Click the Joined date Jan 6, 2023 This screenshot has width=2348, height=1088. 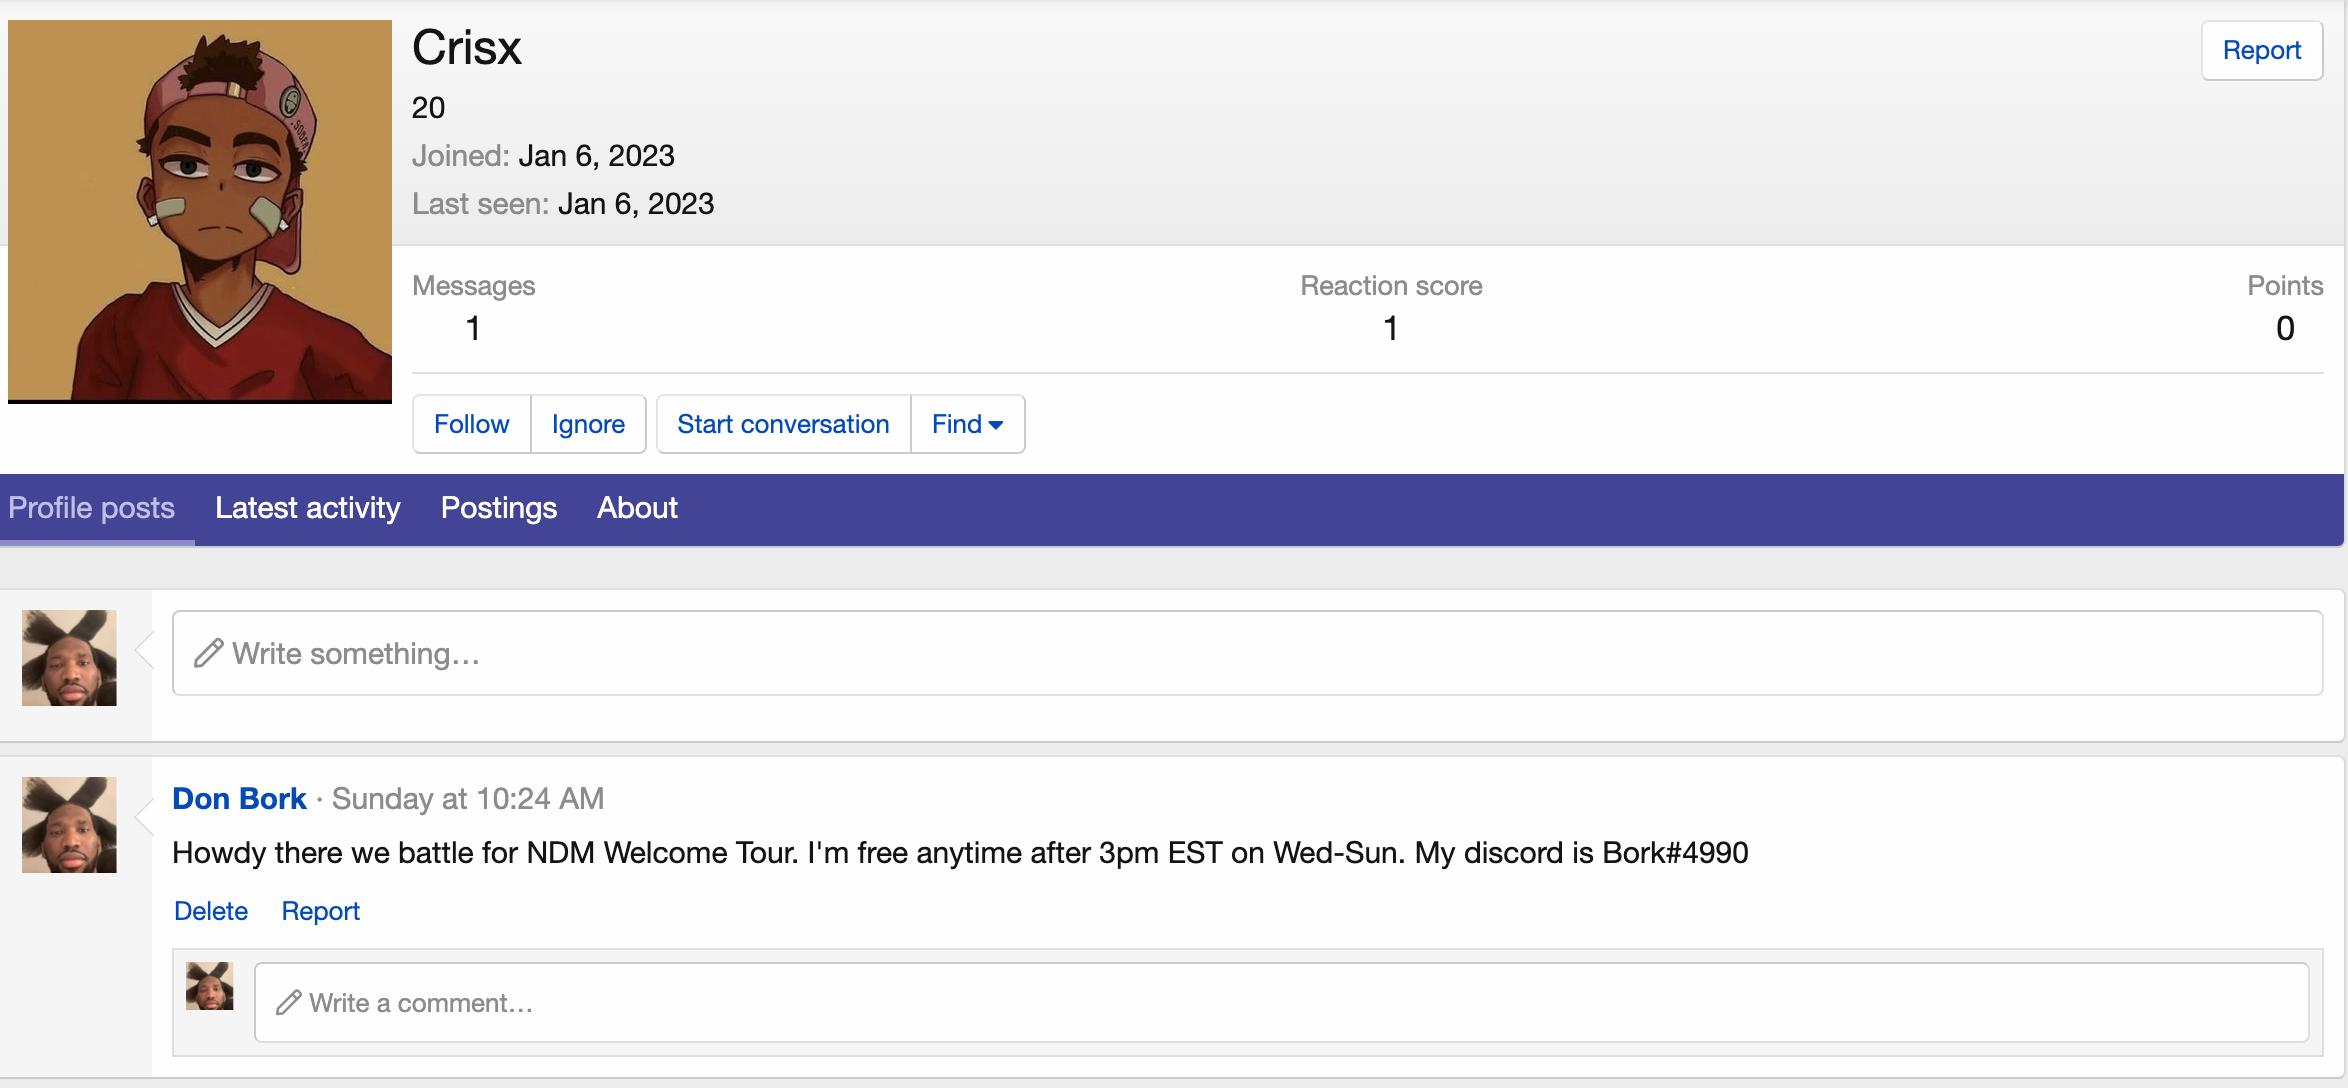(596, 156)
